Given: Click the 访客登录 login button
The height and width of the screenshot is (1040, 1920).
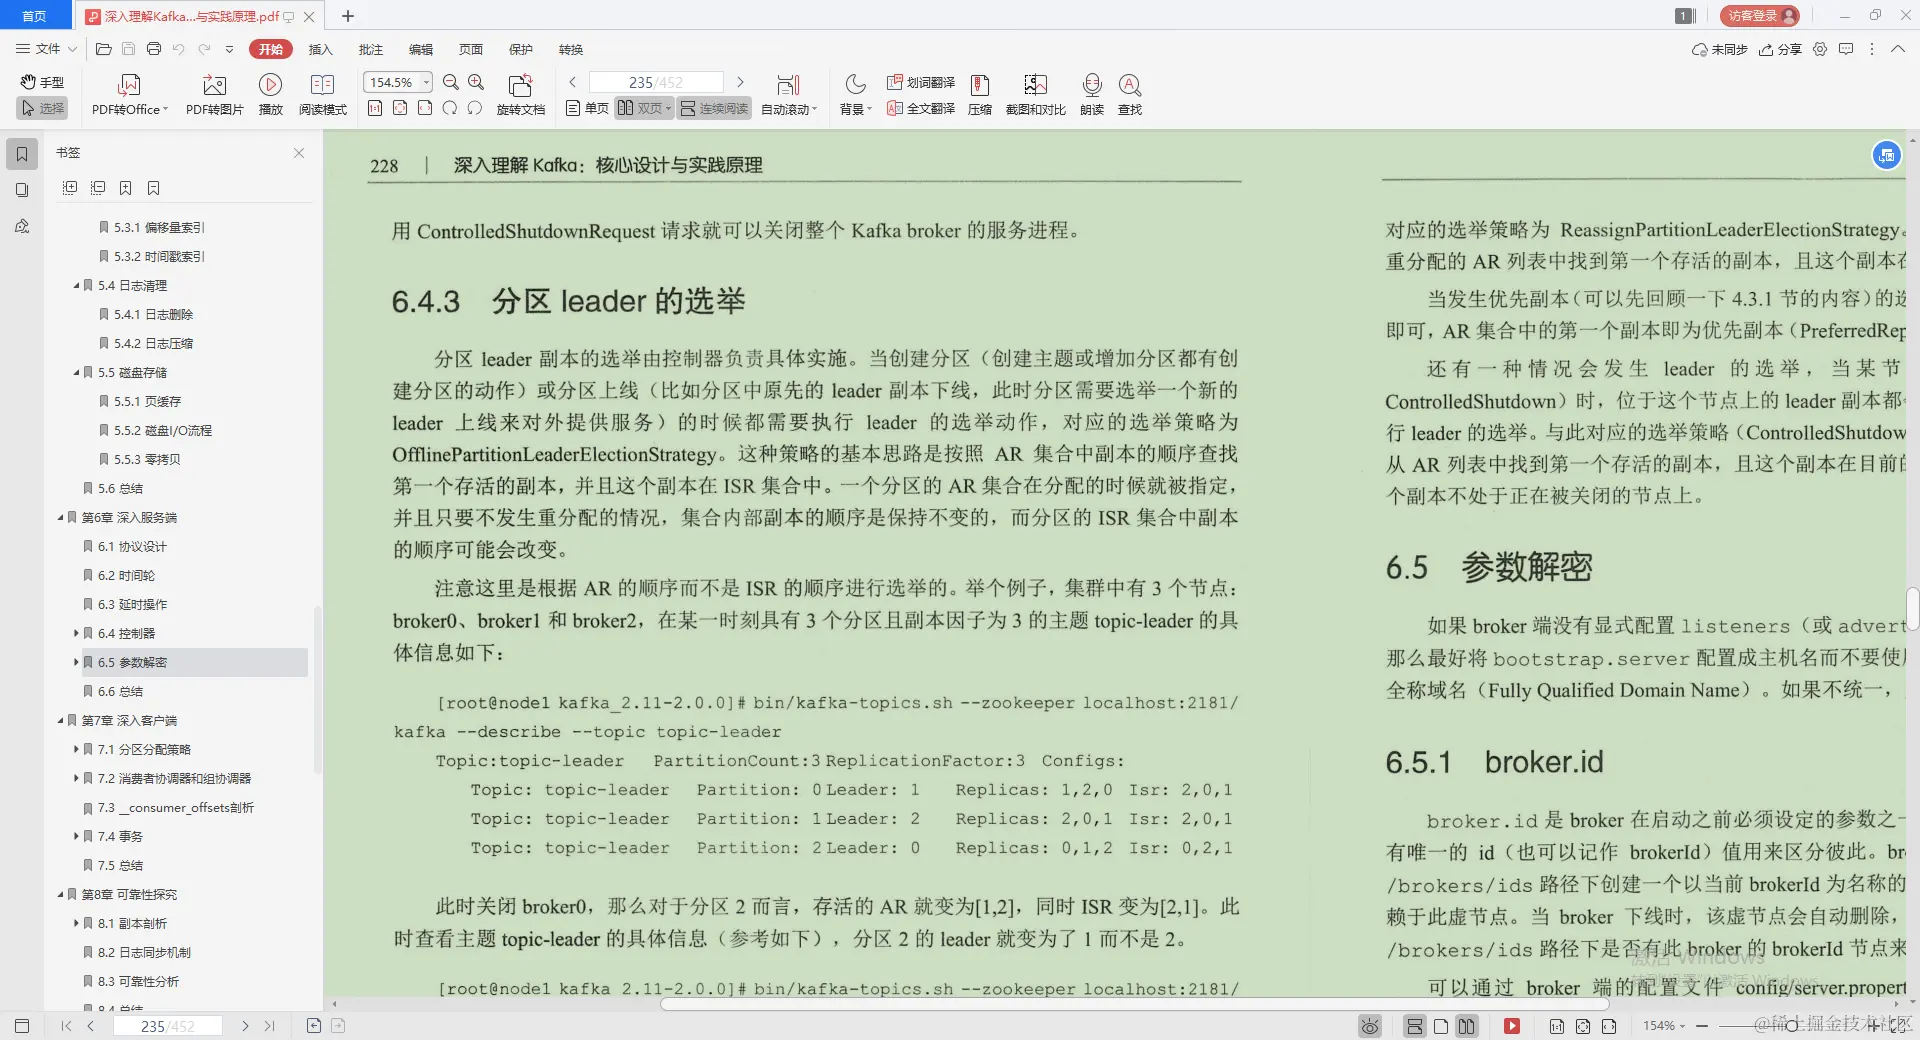Looking at the screenshot, I should pos(1757,15).
